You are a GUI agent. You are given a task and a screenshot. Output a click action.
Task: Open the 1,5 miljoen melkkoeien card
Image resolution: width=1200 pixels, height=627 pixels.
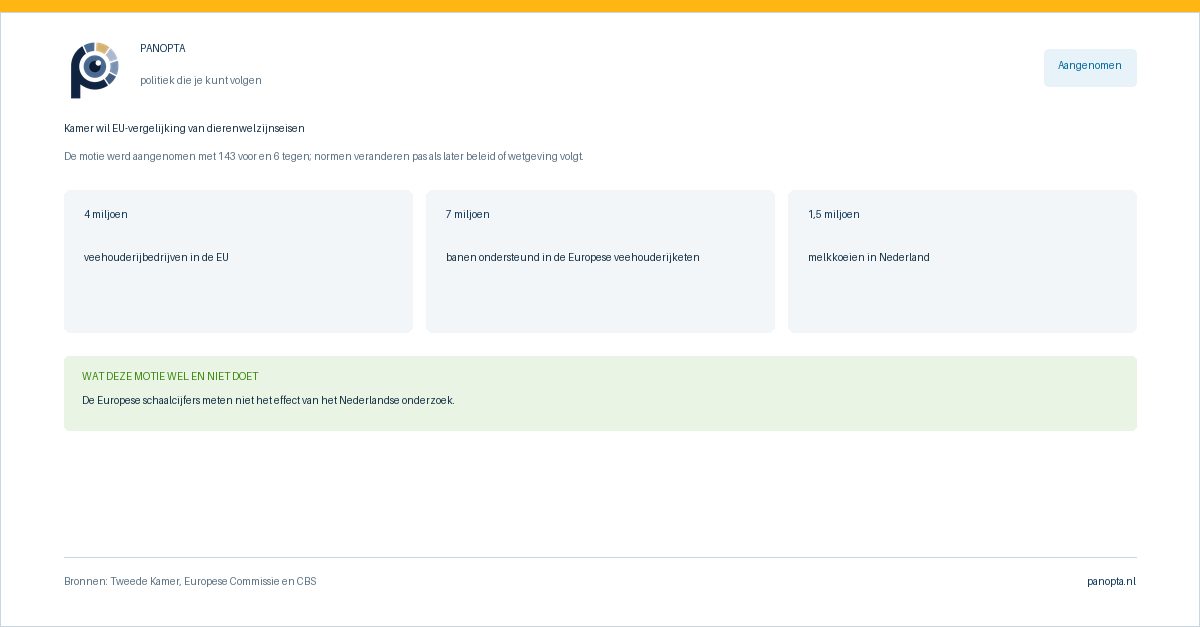(962, 261)
